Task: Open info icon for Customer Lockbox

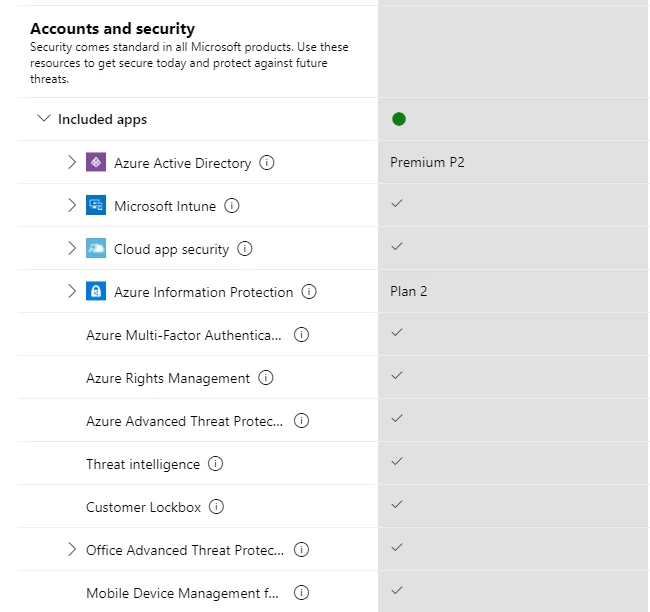Action: point(216,507)
